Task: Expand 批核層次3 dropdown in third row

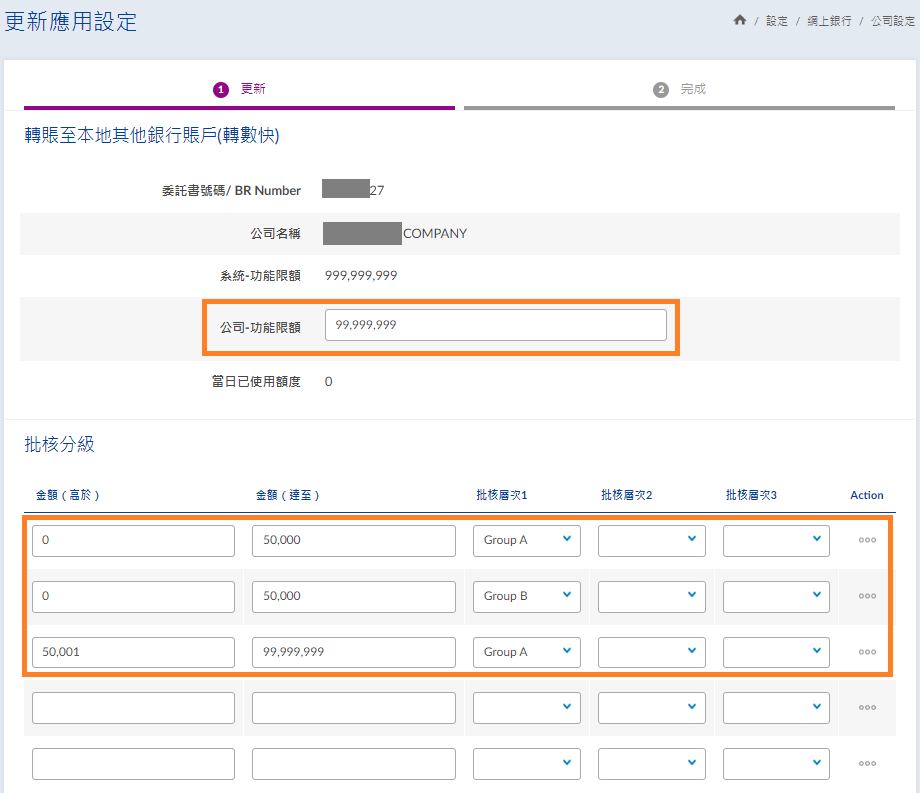Action: click(x=776, y=652)
